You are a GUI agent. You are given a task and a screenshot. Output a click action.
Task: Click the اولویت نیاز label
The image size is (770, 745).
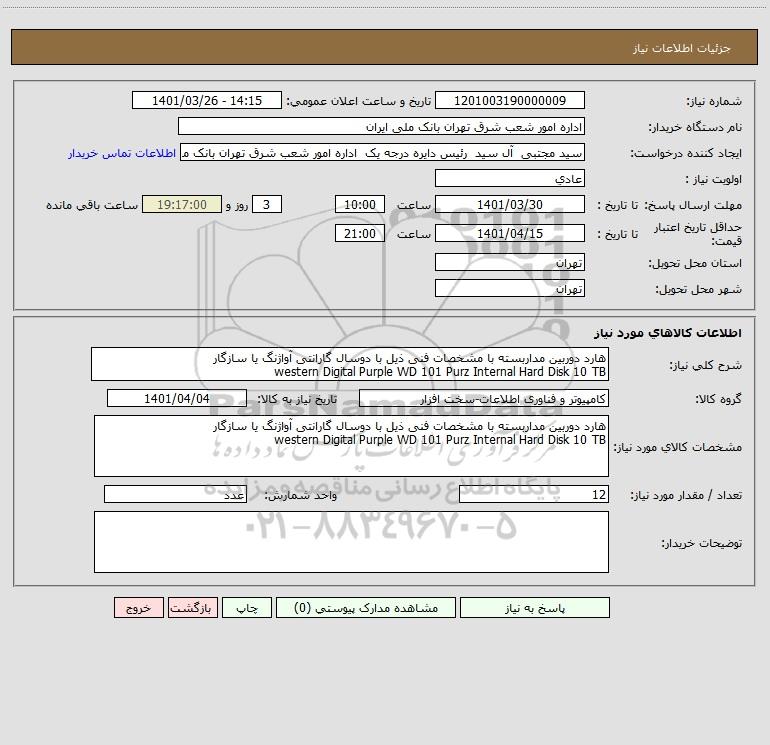714,179
